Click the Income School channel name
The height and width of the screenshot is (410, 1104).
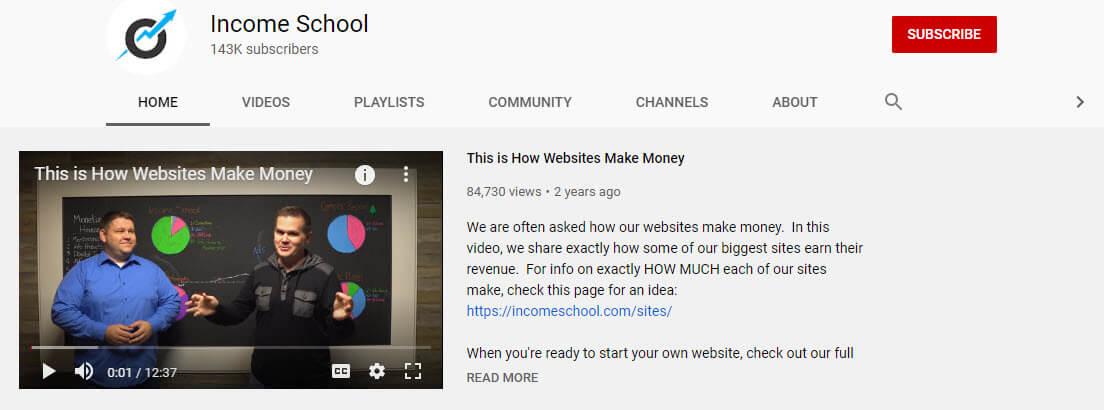(289, 24)
